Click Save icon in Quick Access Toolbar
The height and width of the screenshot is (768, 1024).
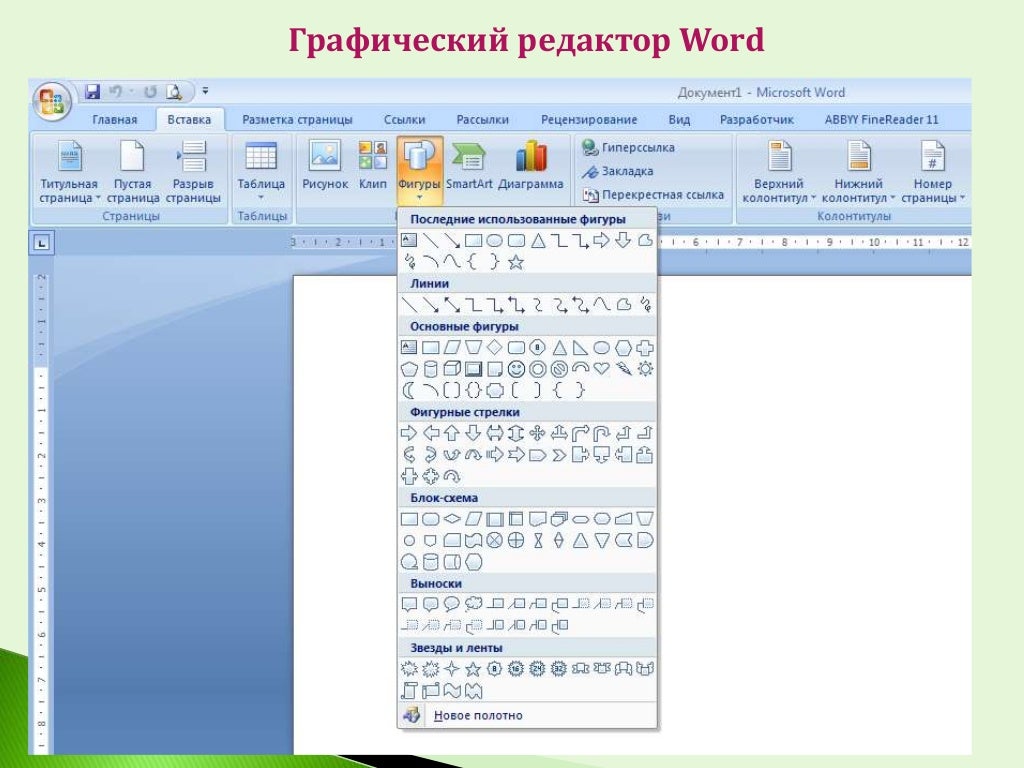[x=93, y=91]
